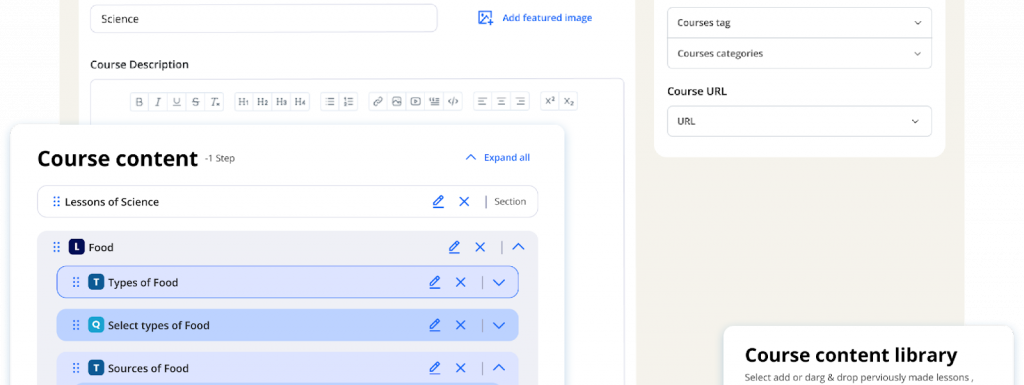This screenshot has height=385, width=1024.
Task: Click the drag handle of Select types of Food
Action: click(x=76, y=325)
